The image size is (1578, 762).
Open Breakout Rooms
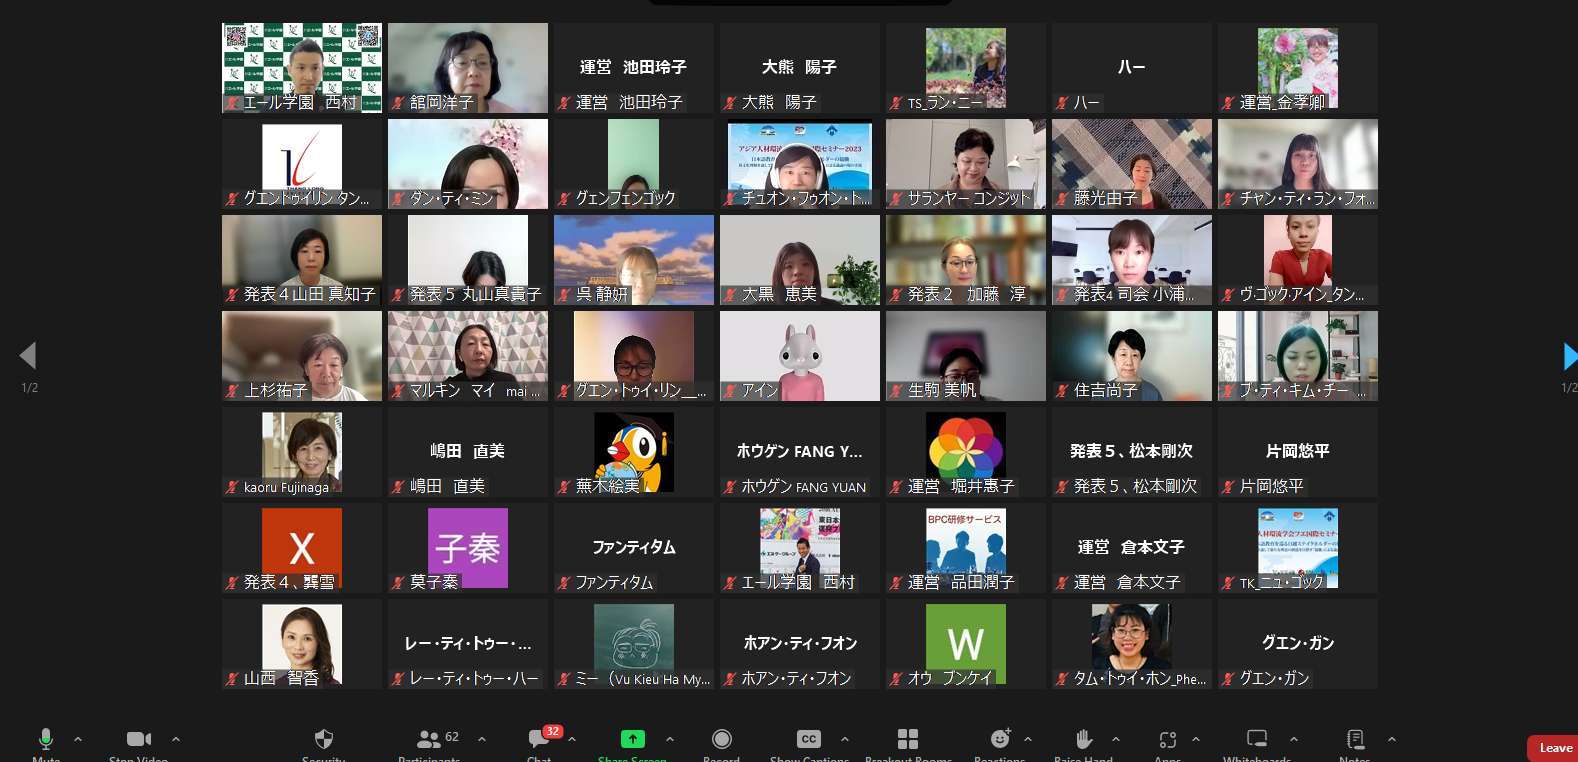908,739
